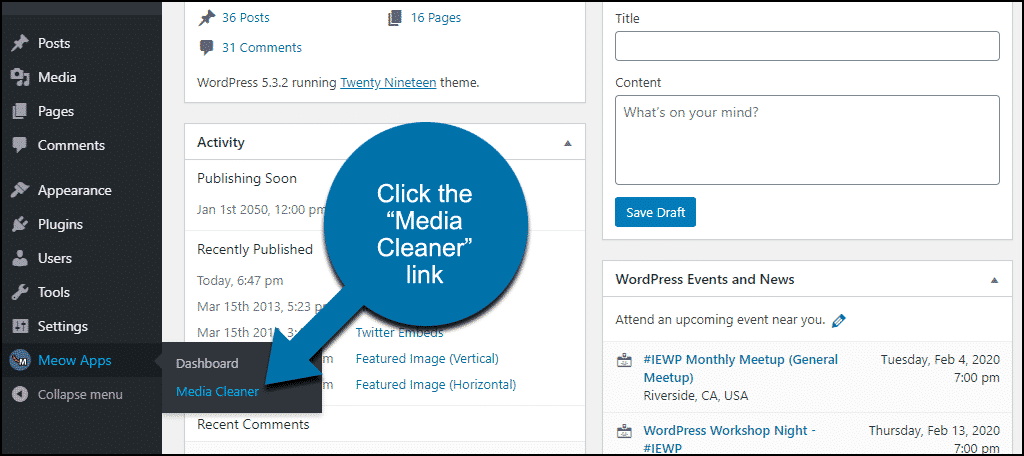
Task: Click the 'Recent Comments' heading
Action: point(253,424)
